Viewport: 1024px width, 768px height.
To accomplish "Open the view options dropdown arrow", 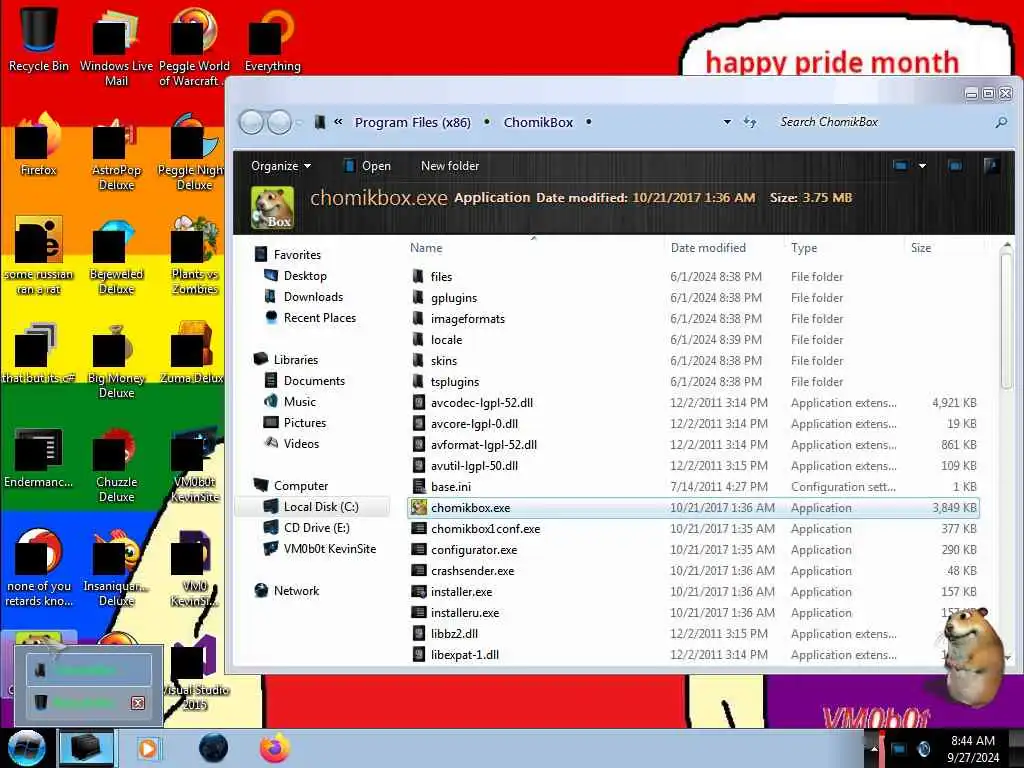I will point(922,166).
